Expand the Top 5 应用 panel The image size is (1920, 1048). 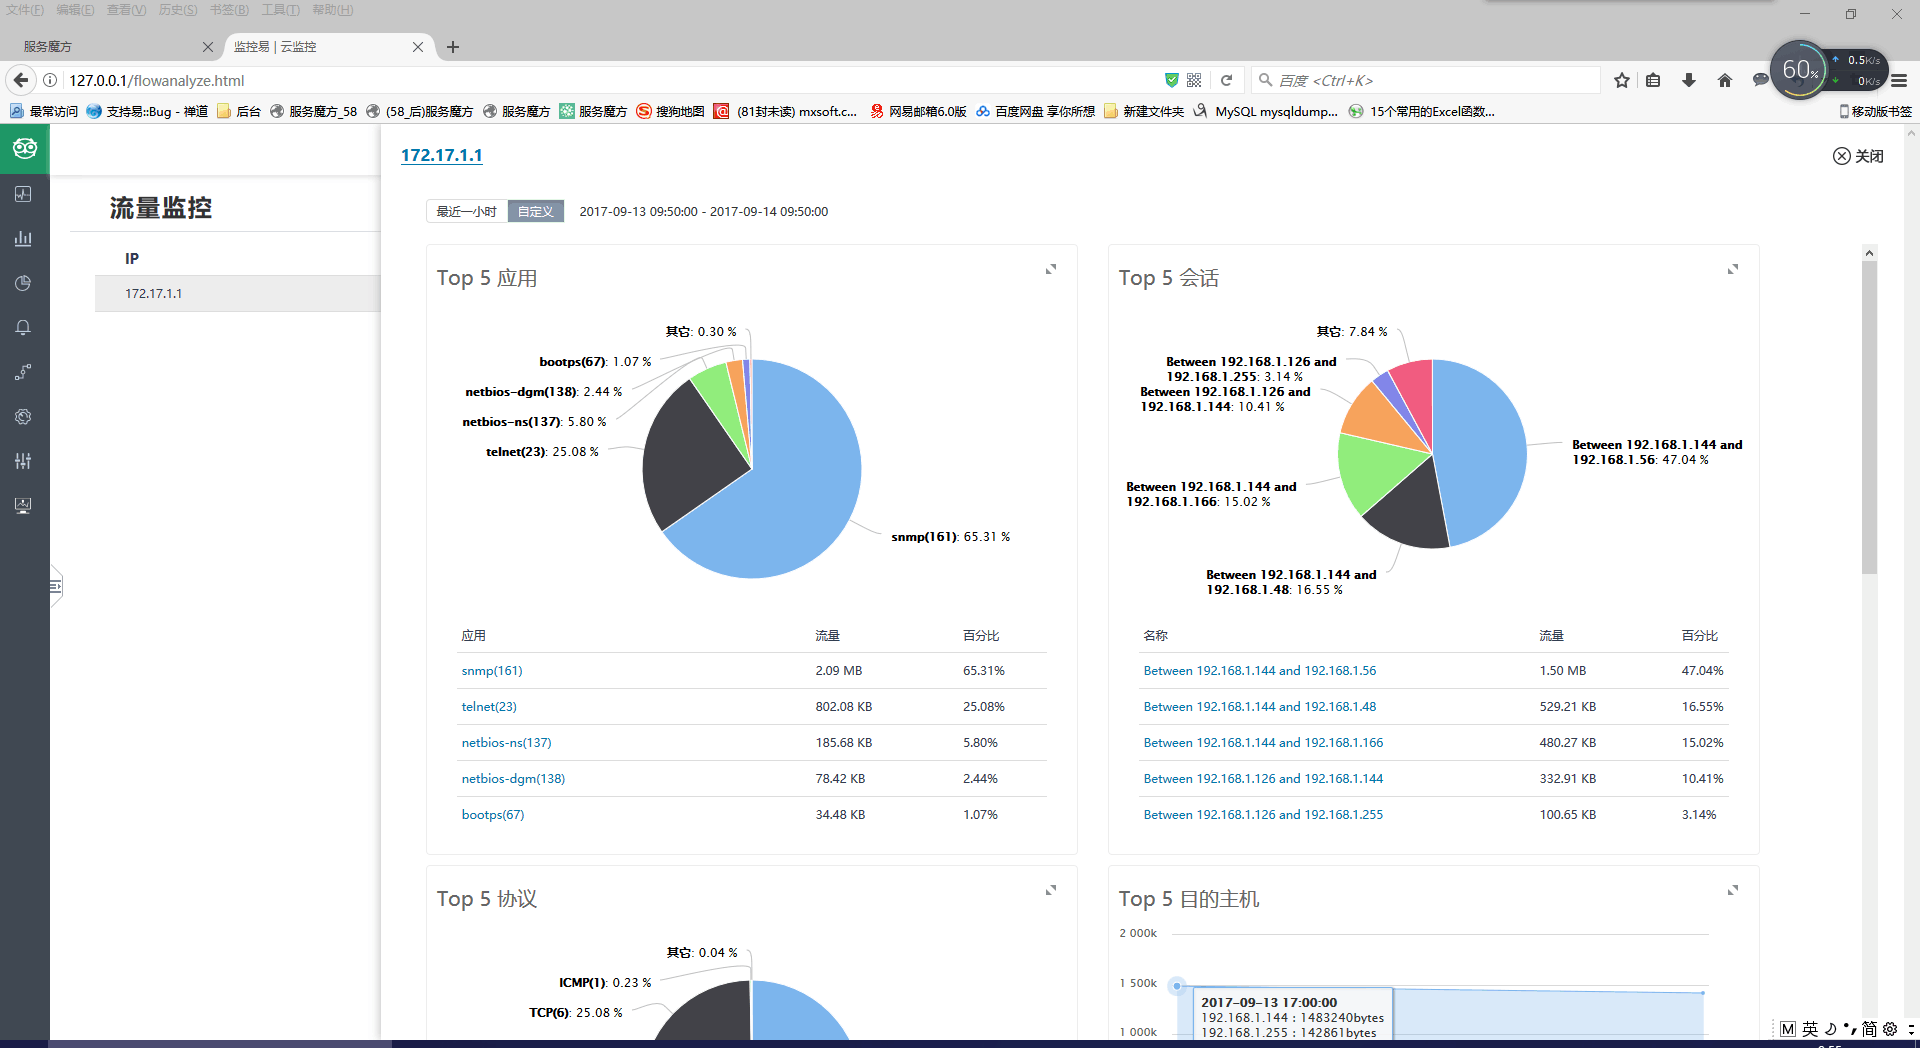[1051, 269]
